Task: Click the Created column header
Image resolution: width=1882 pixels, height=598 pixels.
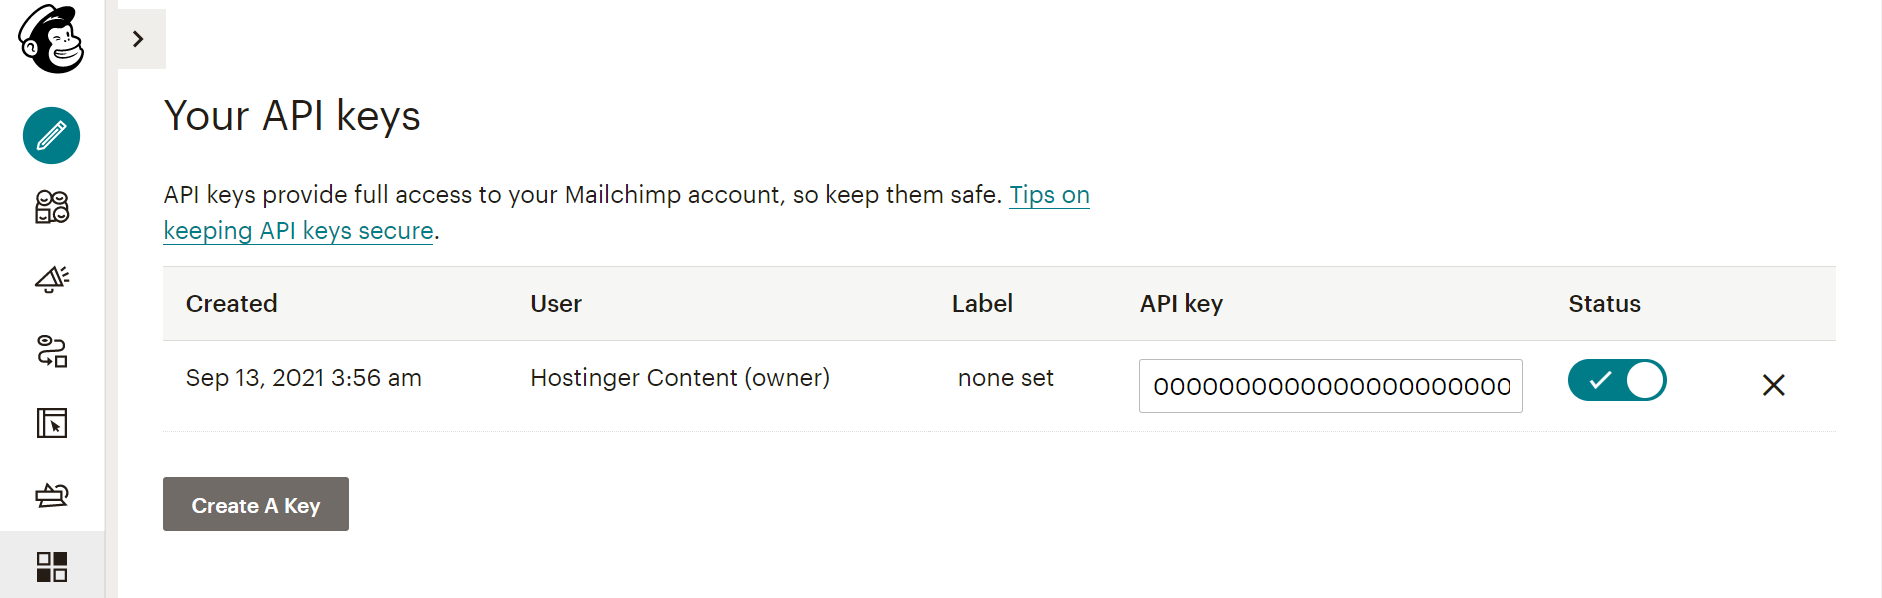Action: click(x=232, y=304)
